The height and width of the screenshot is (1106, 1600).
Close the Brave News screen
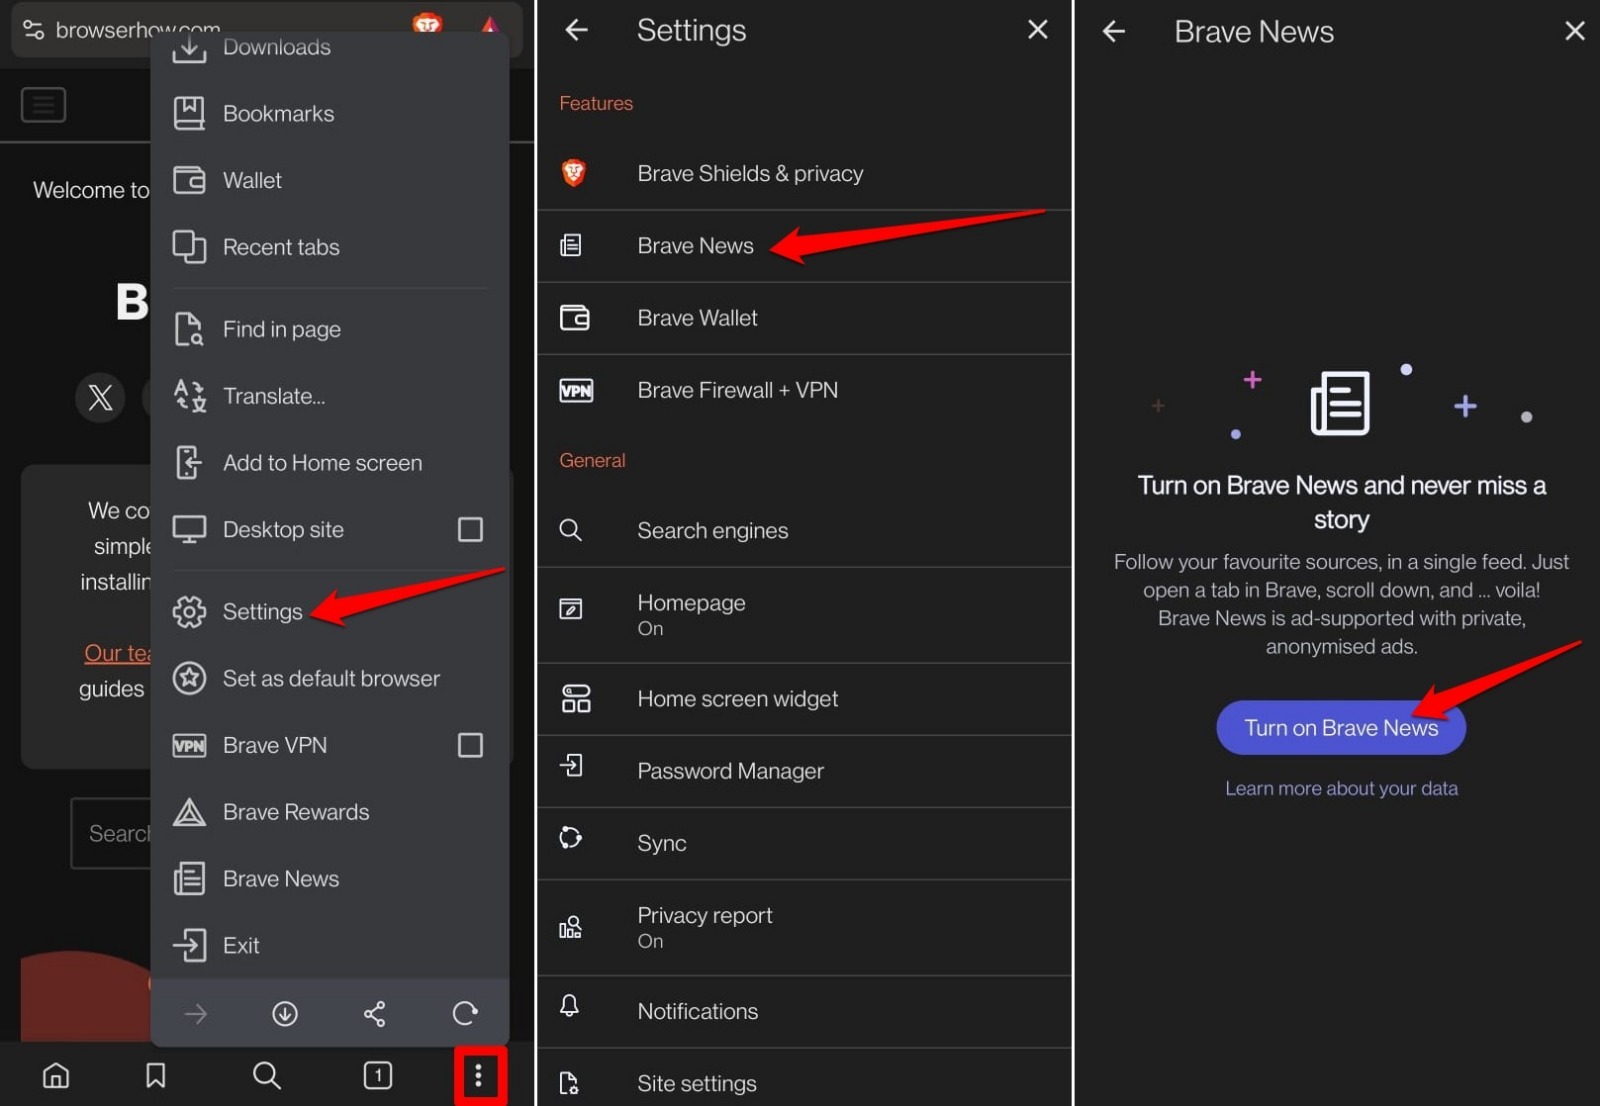1575,32
